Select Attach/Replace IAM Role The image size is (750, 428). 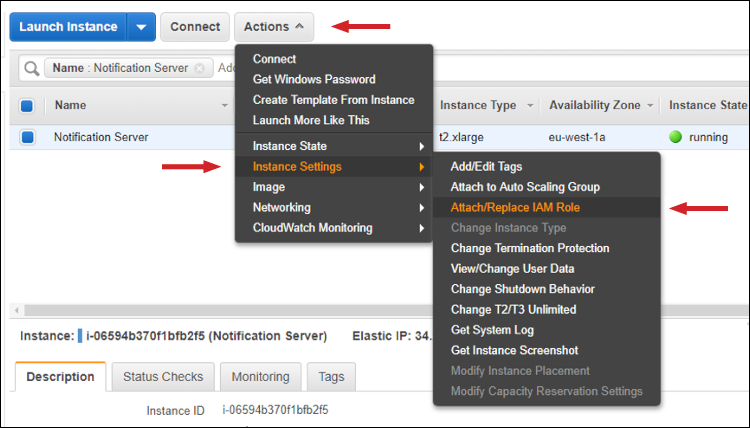(515, 207)
